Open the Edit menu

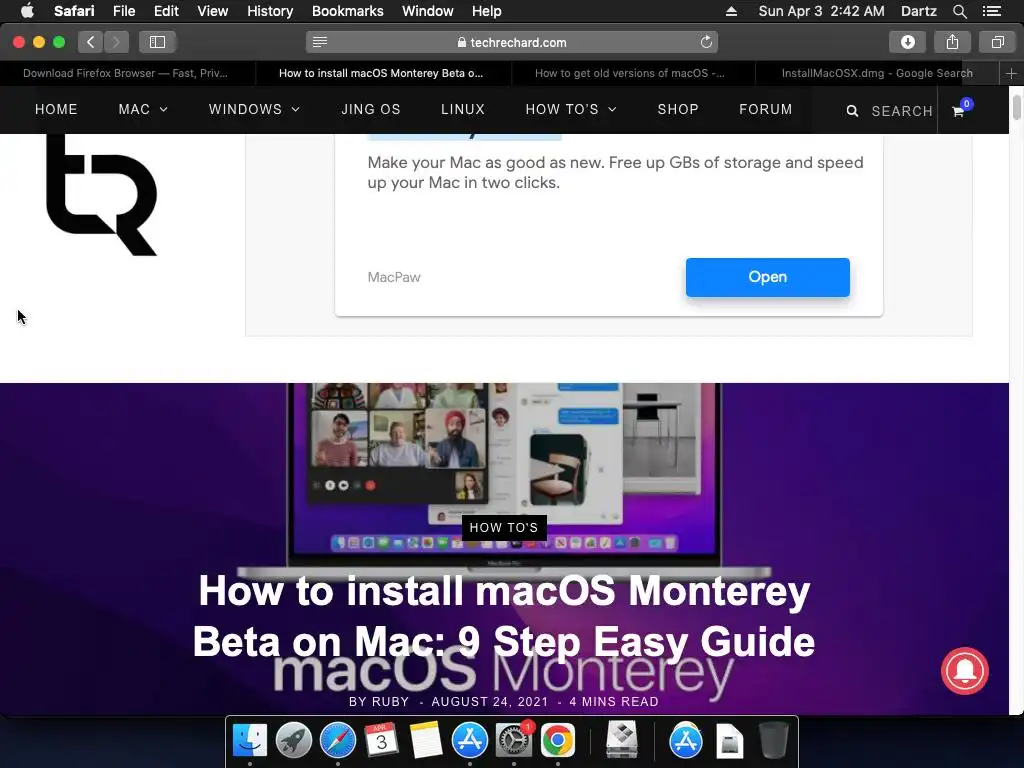pyautogui.click(x=166, y=11)
